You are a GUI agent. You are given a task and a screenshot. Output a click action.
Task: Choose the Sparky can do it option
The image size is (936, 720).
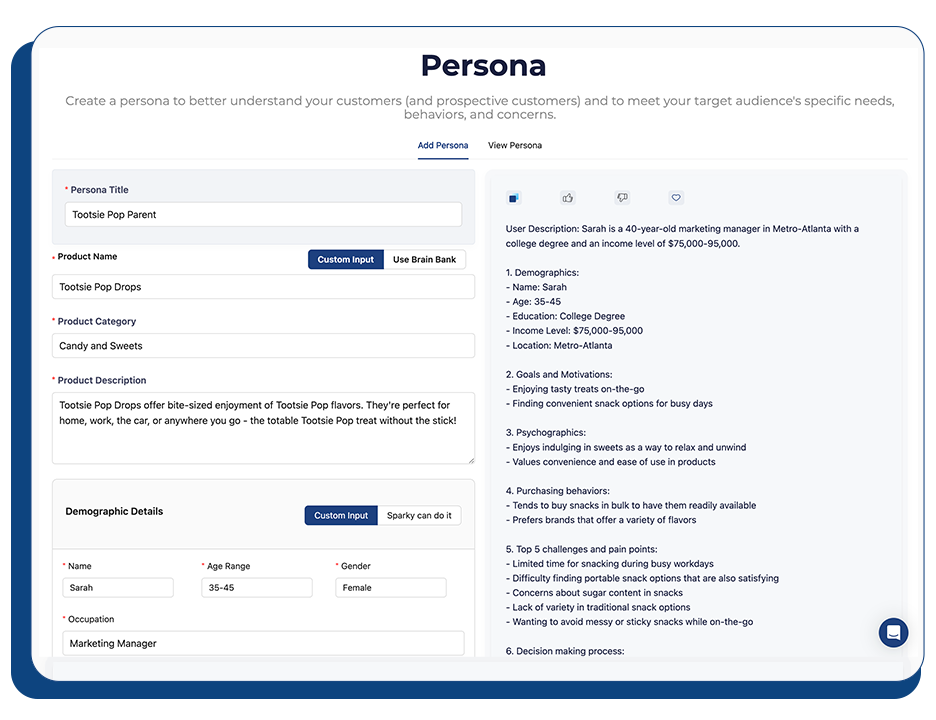(x=419, y=516)
